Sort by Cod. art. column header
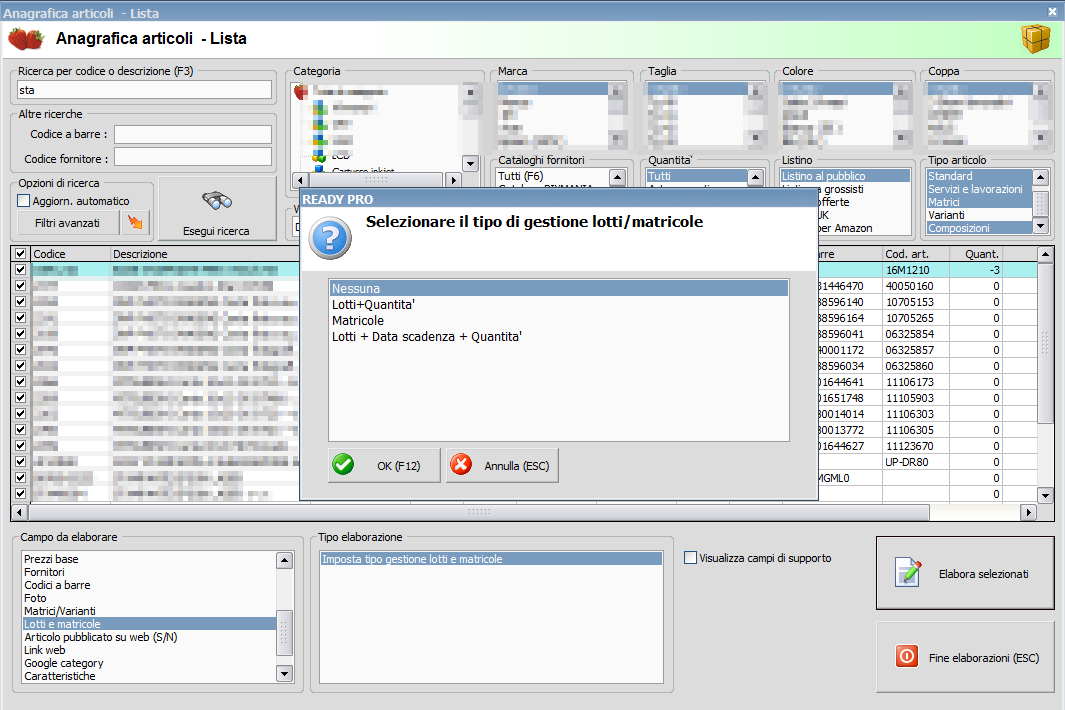The height and width of the screenshot is (710, 1065). tap(916, 253)
